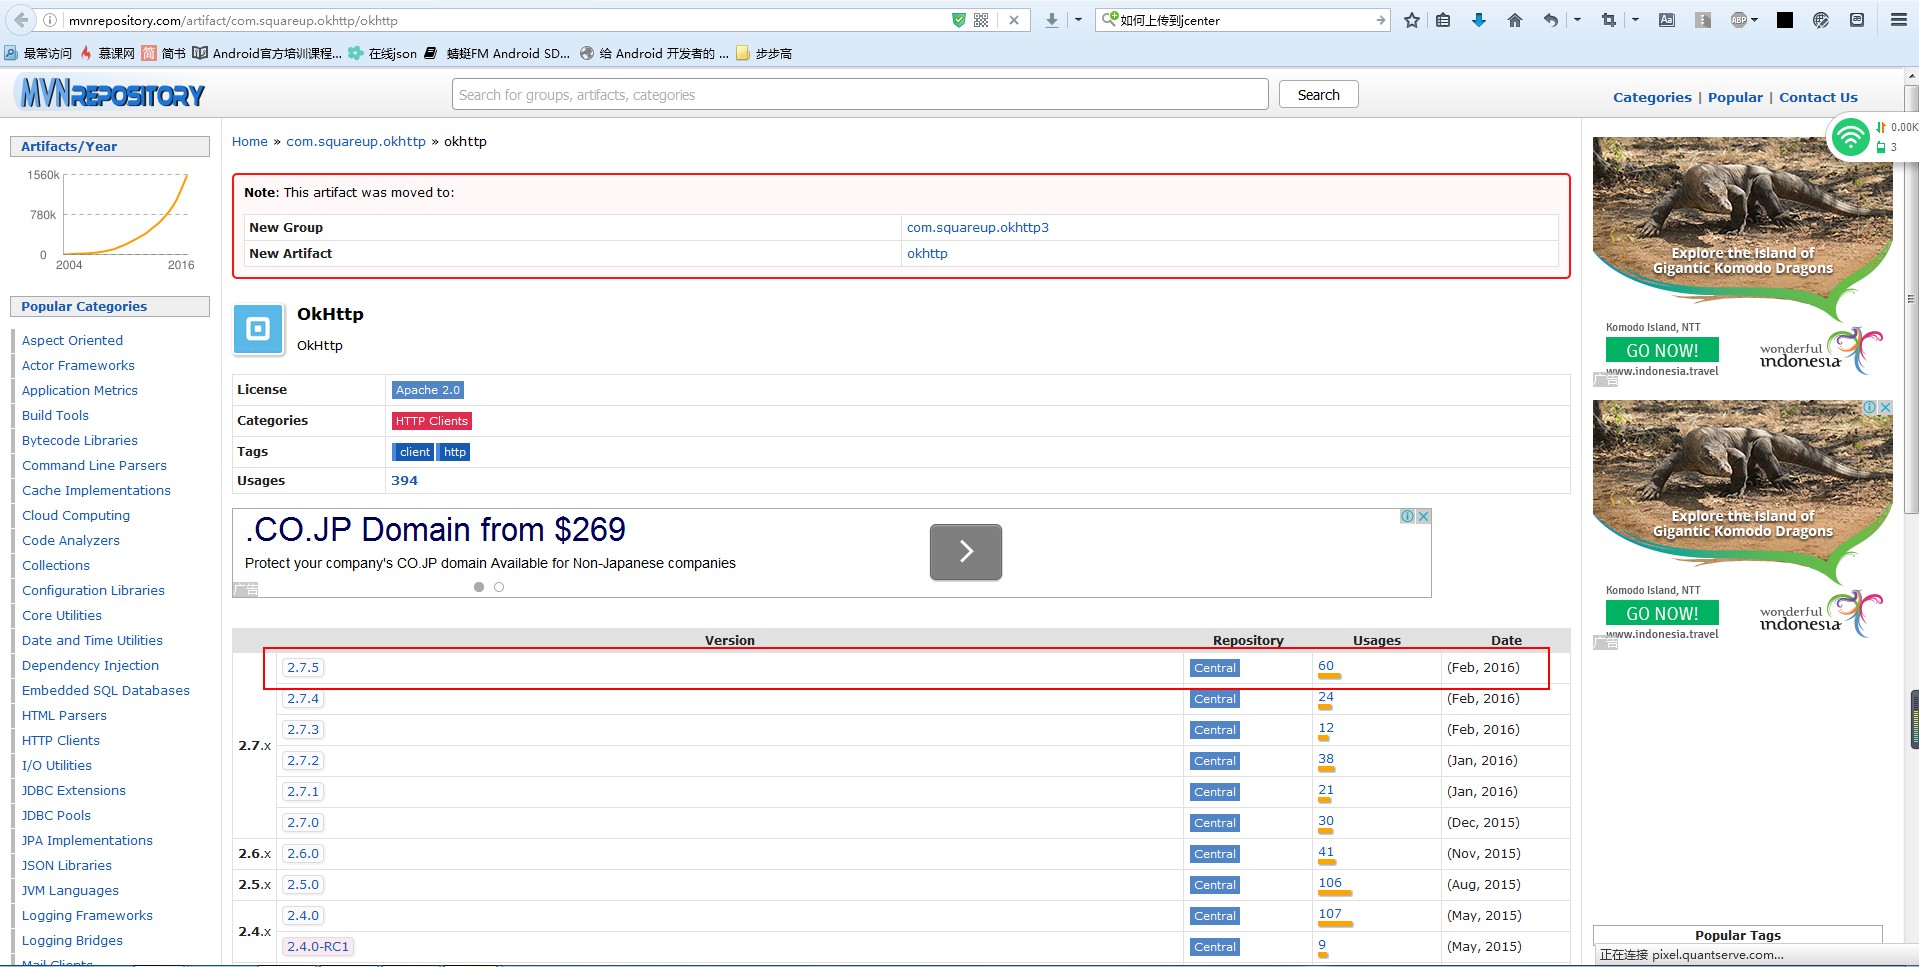Bookmark this page with the star icon

pos(1411,20)
